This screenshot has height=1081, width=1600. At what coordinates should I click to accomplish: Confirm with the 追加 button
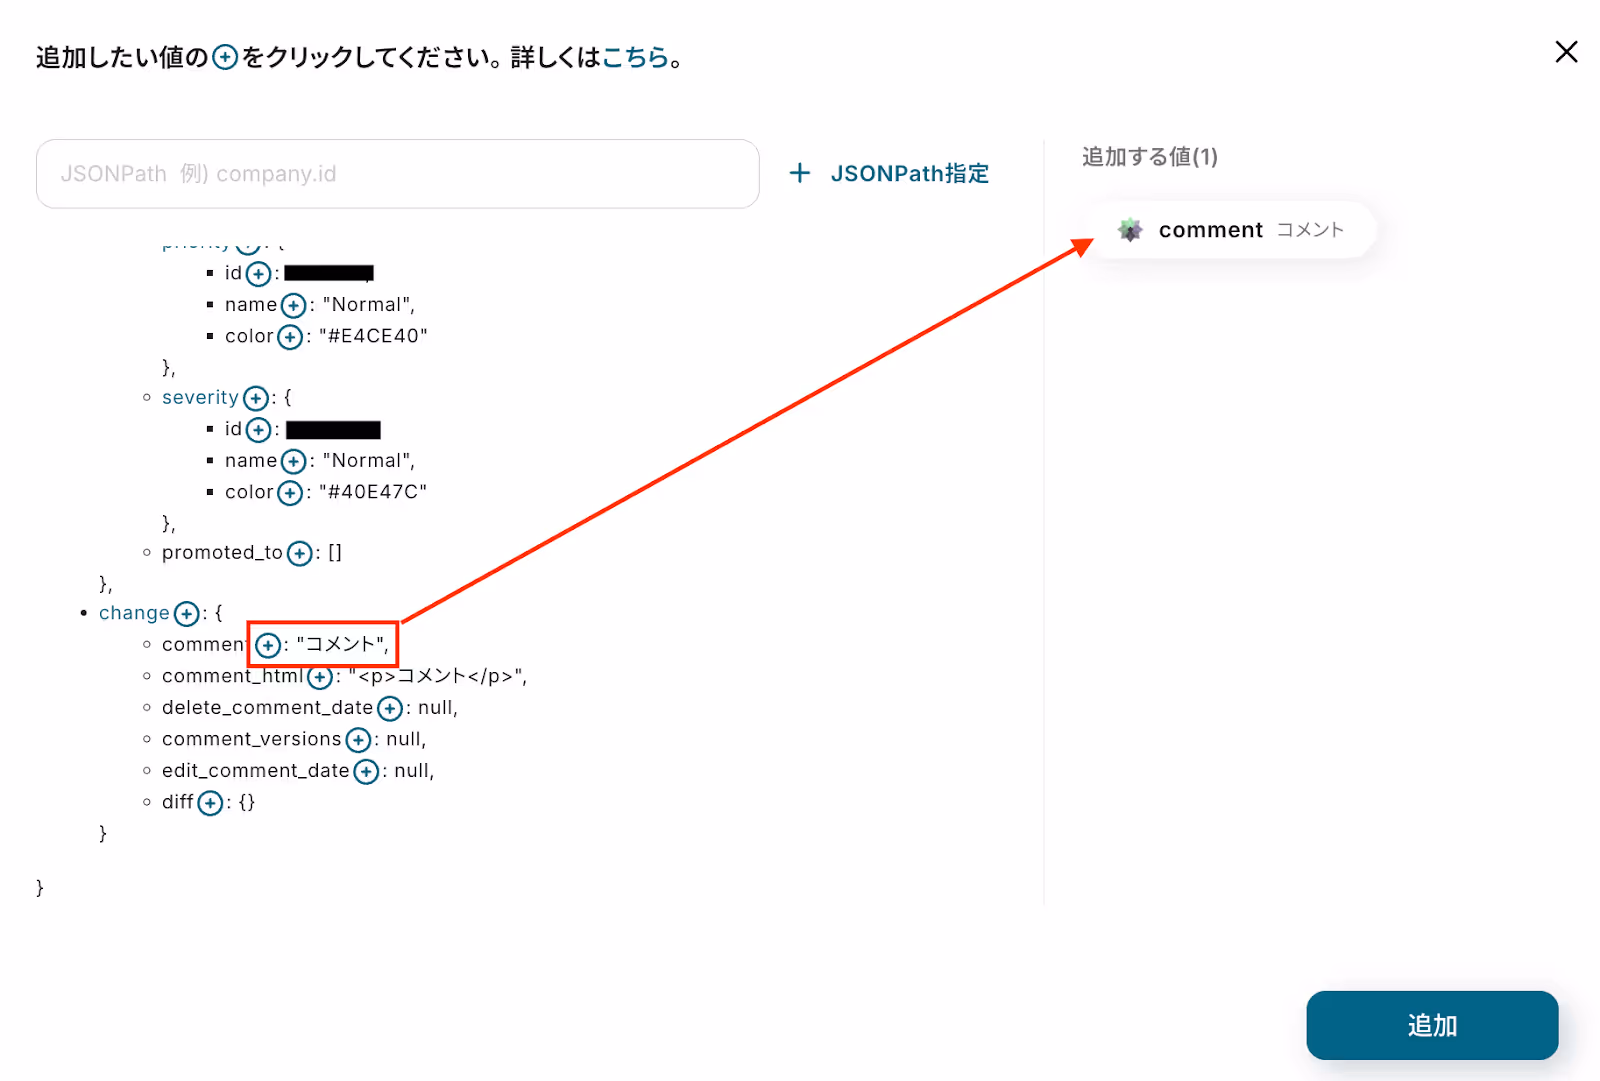click(x=1432, y=1025)
